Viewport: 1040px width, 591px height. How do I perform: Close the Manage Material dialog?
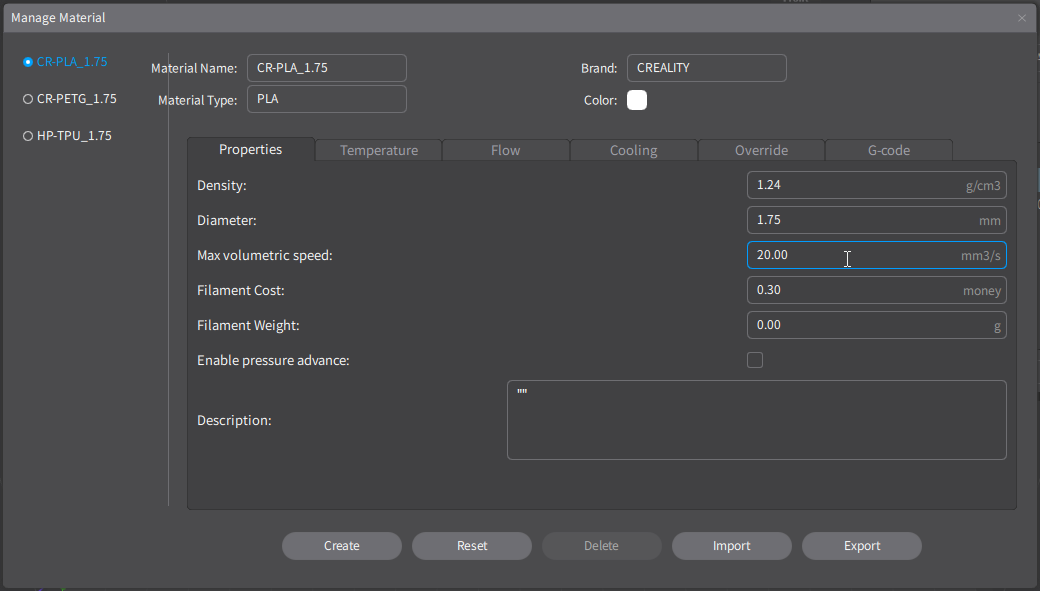(x=1021, y=18)
